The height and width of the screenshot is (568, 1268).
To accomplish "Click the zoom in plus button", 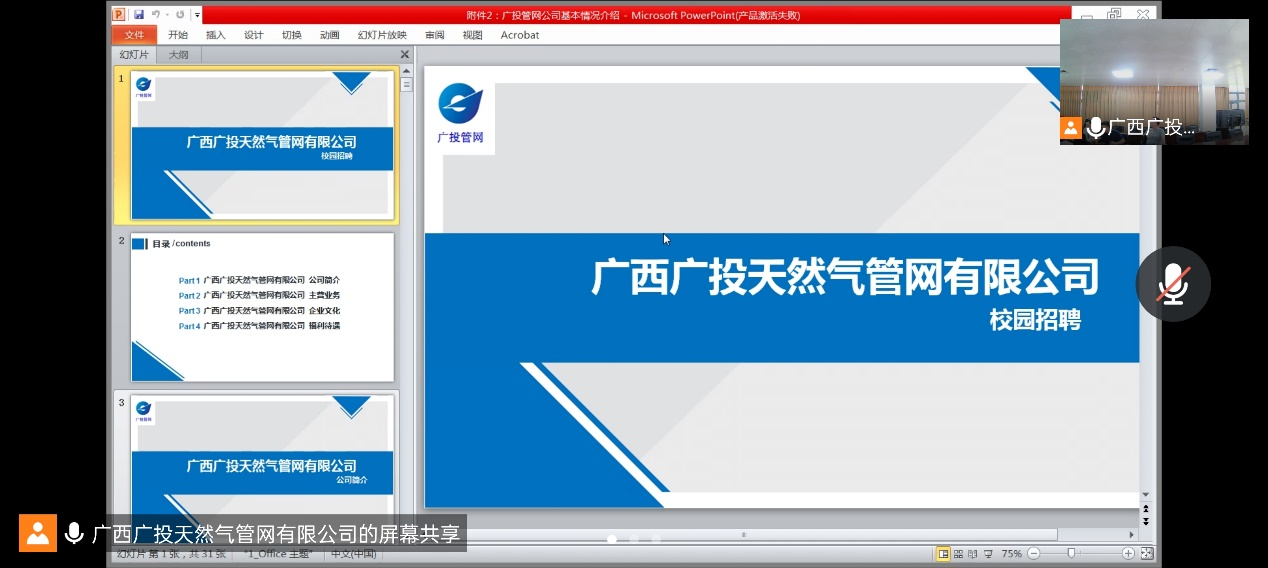I will (1128, 554).
